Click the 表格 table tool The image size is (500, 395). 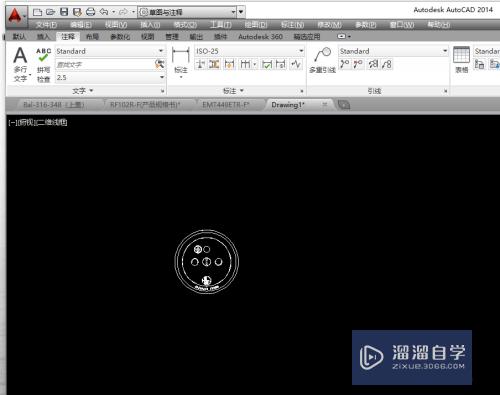(x=462, y=60)
